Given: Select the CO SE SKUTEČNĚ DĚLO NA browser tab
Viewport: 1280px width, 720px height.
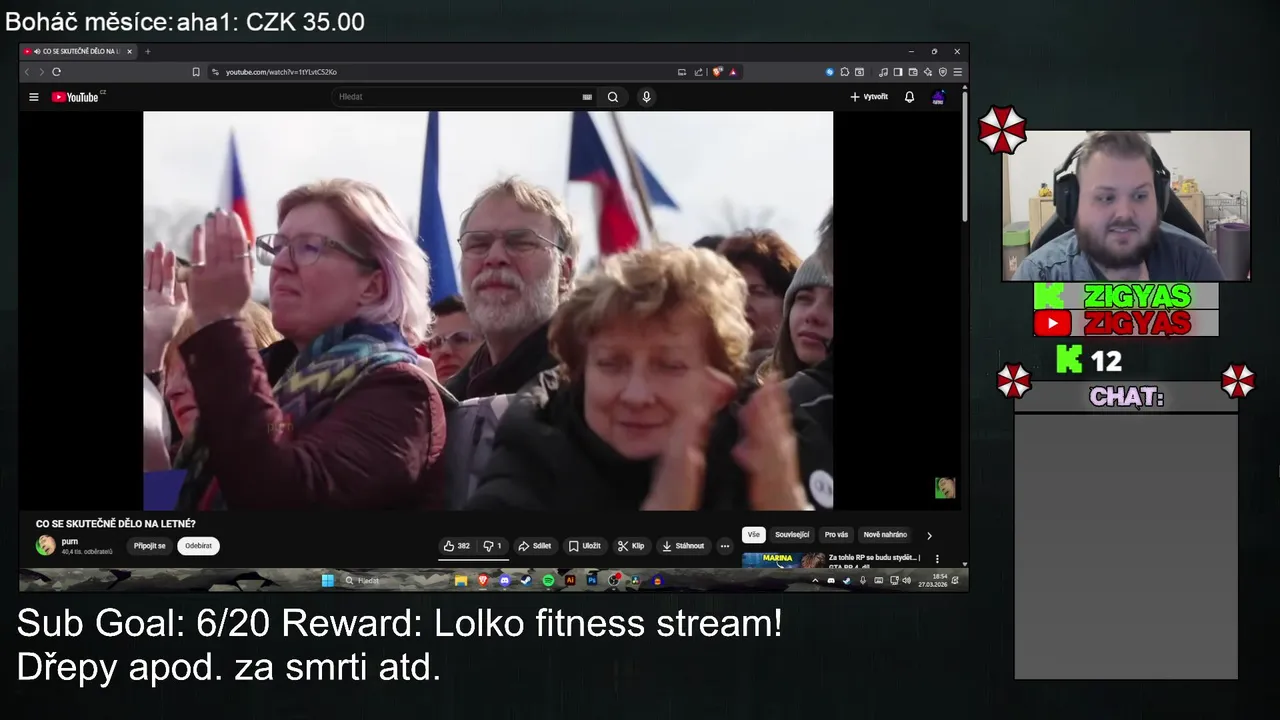Looking at the screenshot, I should coord(79,51).
